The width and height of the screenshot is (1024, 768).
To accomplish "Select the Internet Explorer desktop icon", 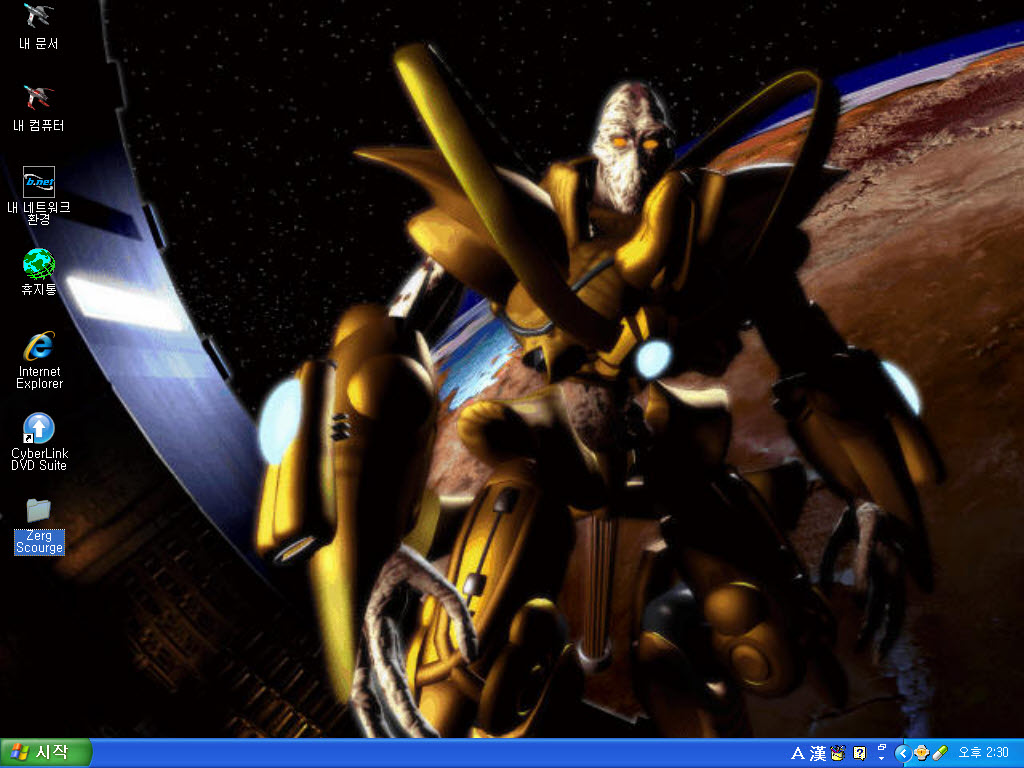I will click(x=39, y=346).
